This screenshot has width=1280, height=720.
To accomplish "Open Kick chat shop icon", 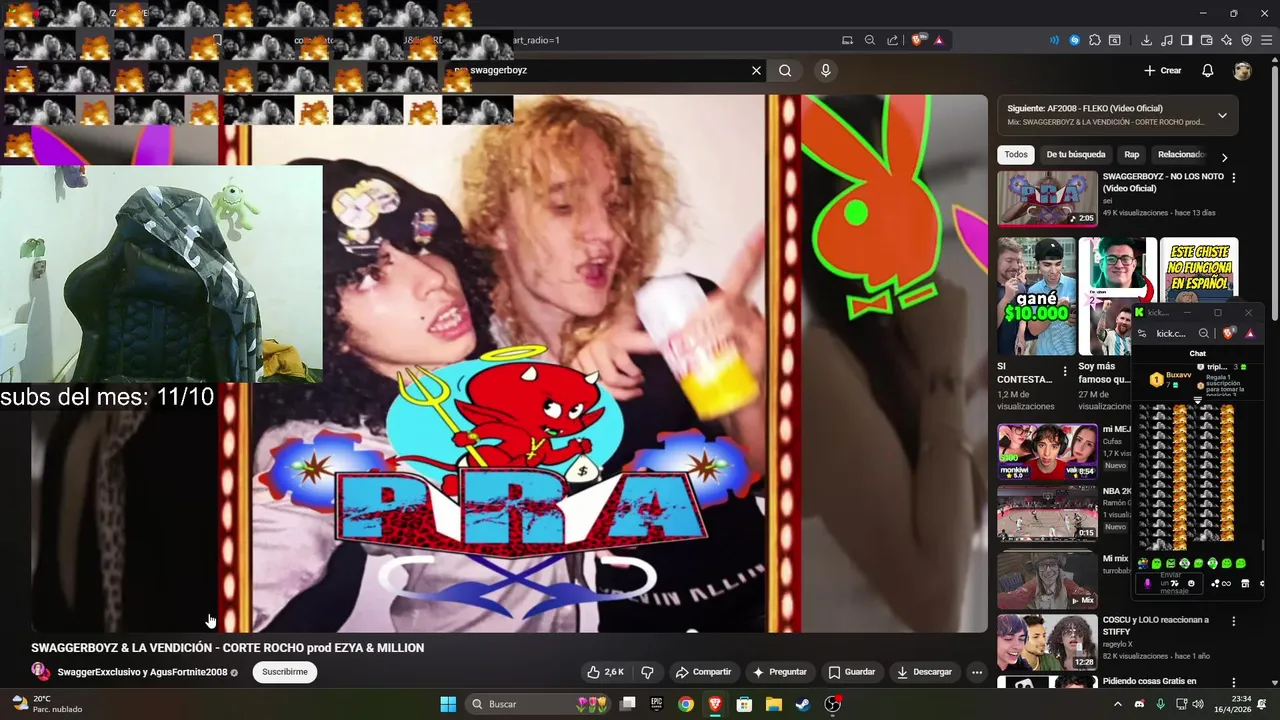I will click(x=1245, y=583).
